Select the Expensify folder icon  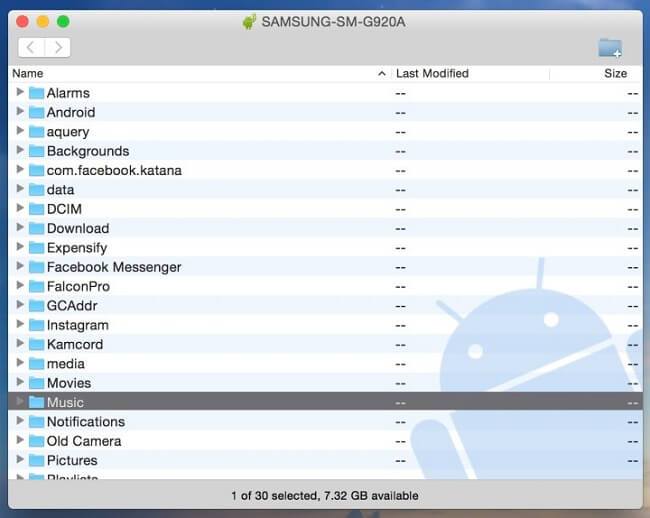(x=36, y=248)
